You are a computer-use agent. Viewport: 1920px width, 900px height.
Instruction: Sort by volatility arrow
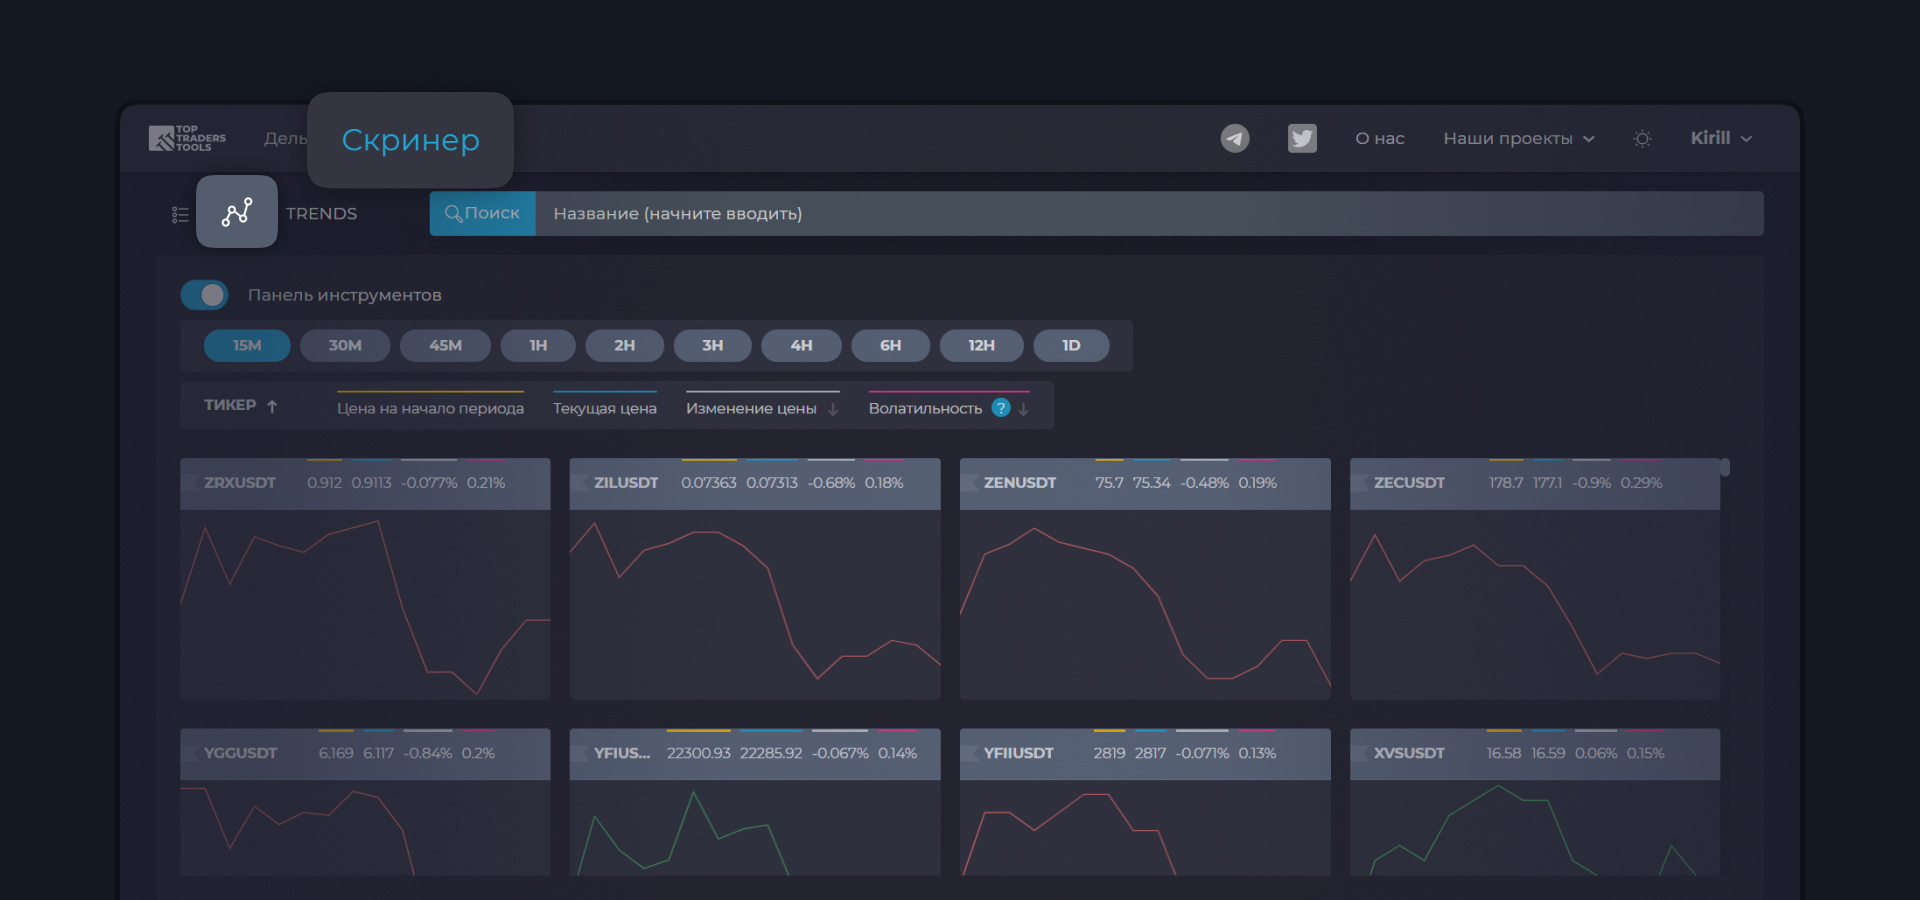click(x=1023, y=409)
